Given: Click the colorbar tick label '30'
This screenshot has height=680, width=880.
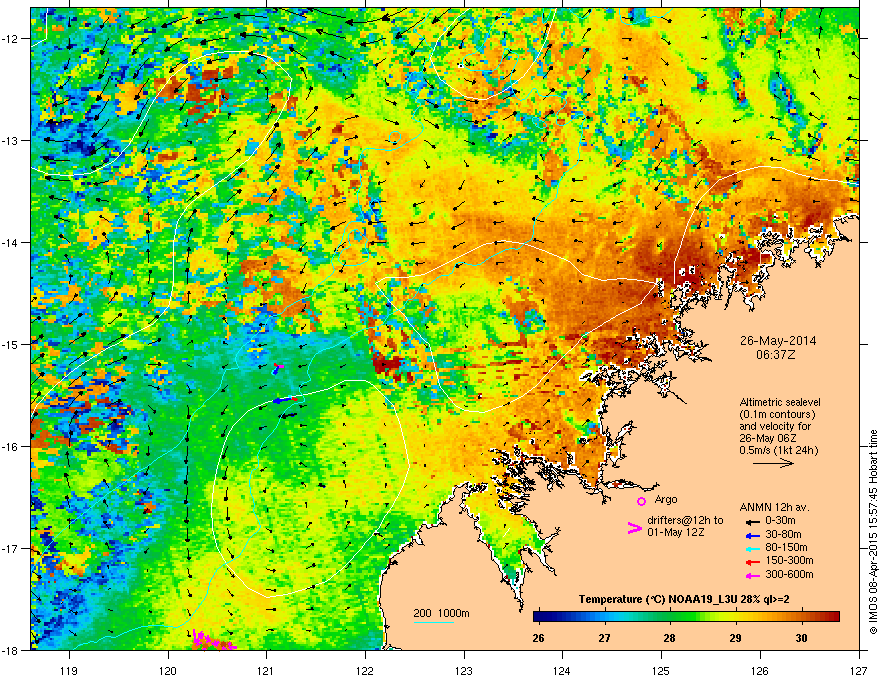Looking at the screenshot, I should [801, 638].
